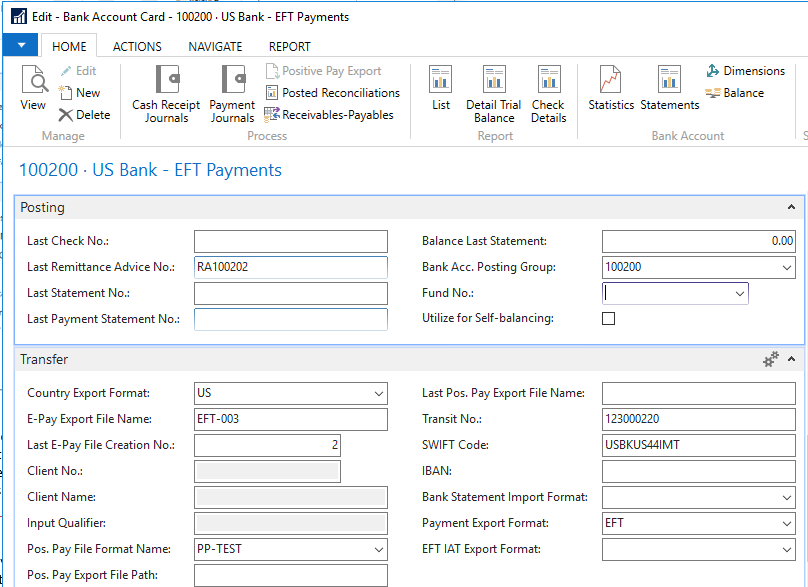The height and width of the screenshot is (587, 808).
Task: Toggle the Utilize for Self-balancing checkbox
Action: pyautogui.click(x=609, y=319)
